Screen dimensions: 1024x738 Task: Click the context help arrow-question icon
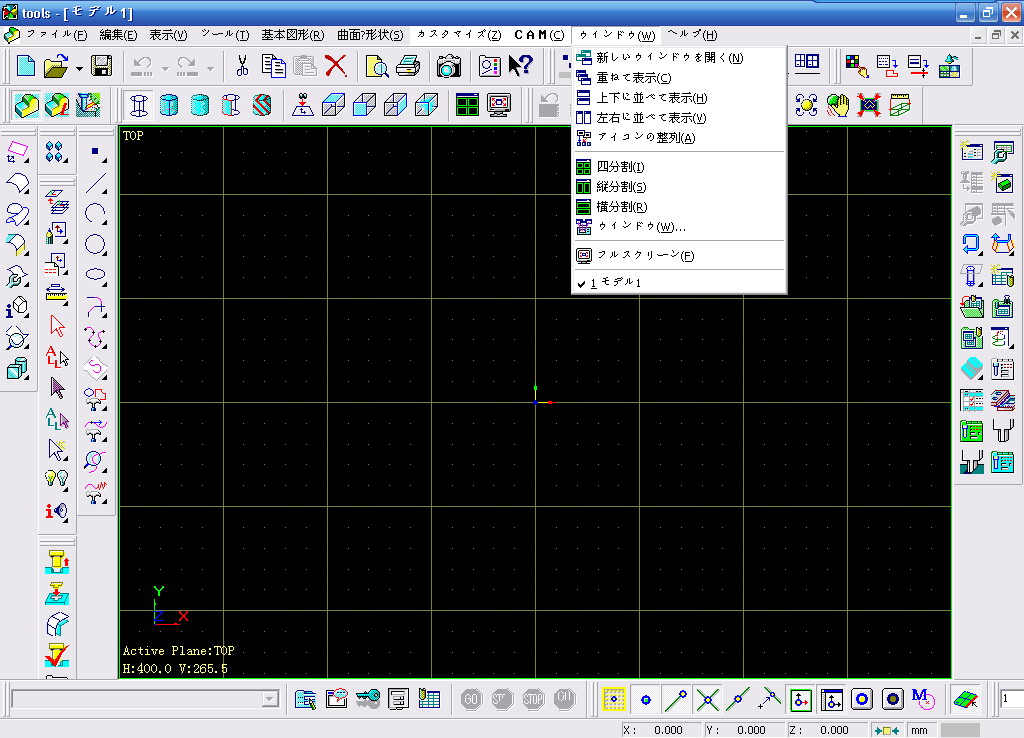click(520, 66)
